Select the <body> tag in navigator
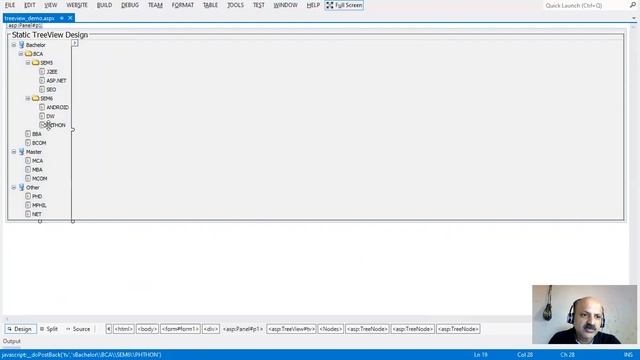 pos(147,329)
